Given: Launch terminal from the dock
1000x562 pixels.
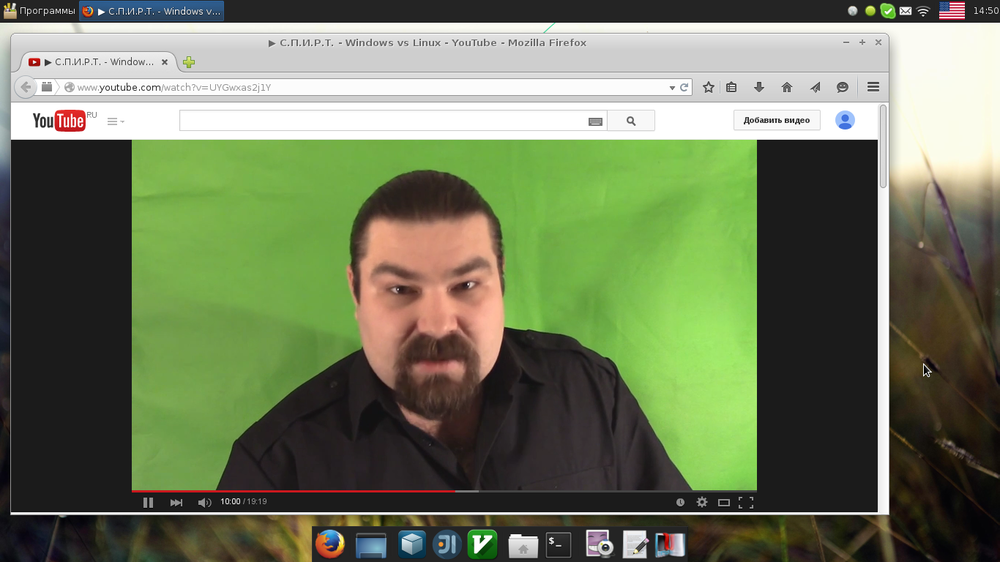Looking at the screenshot, I should (558, 544).
